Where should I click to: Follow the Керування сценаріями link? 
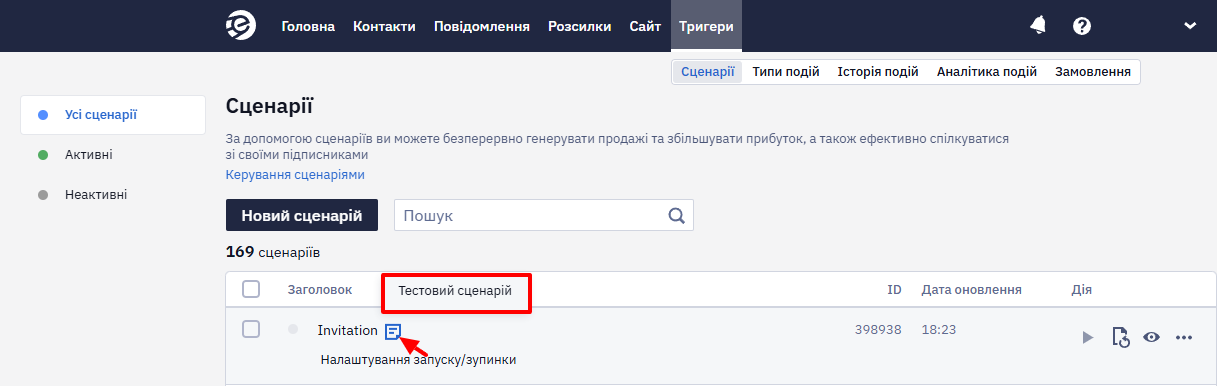tap(296, 174)
